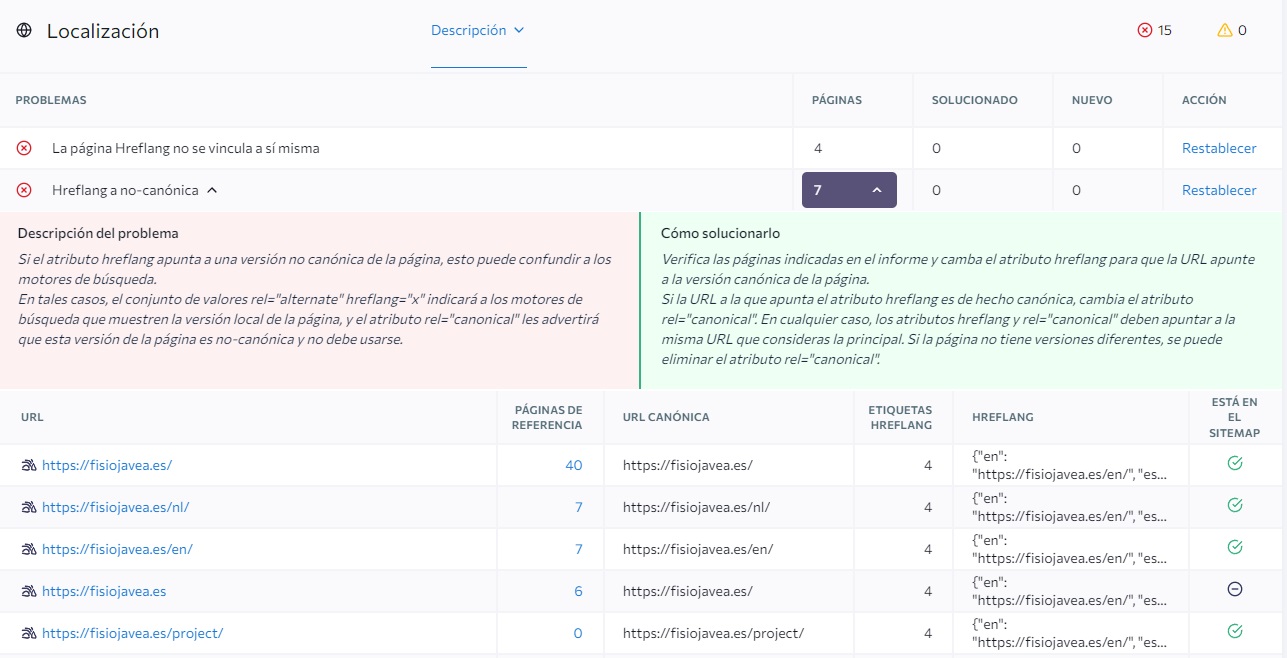Click 7 reference pages for /nl/ row

tap(578, 507)
